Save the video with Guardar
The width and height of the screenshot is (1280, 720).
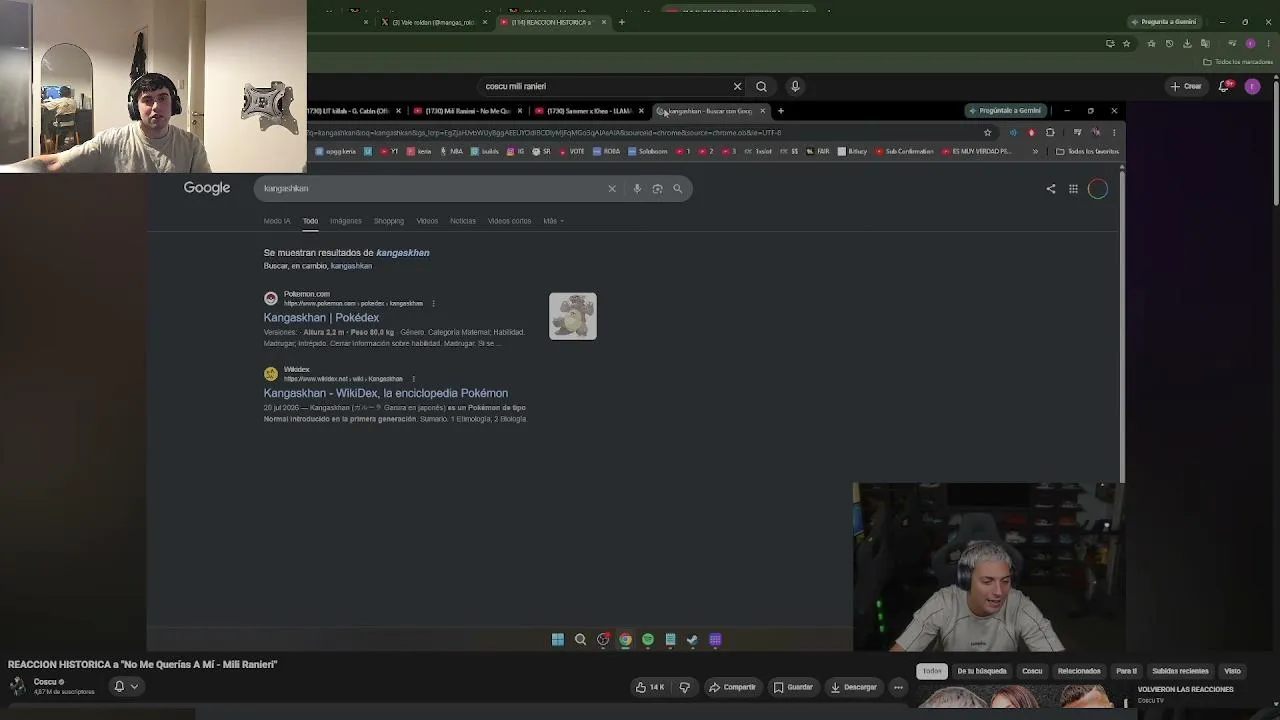point(793,687)
